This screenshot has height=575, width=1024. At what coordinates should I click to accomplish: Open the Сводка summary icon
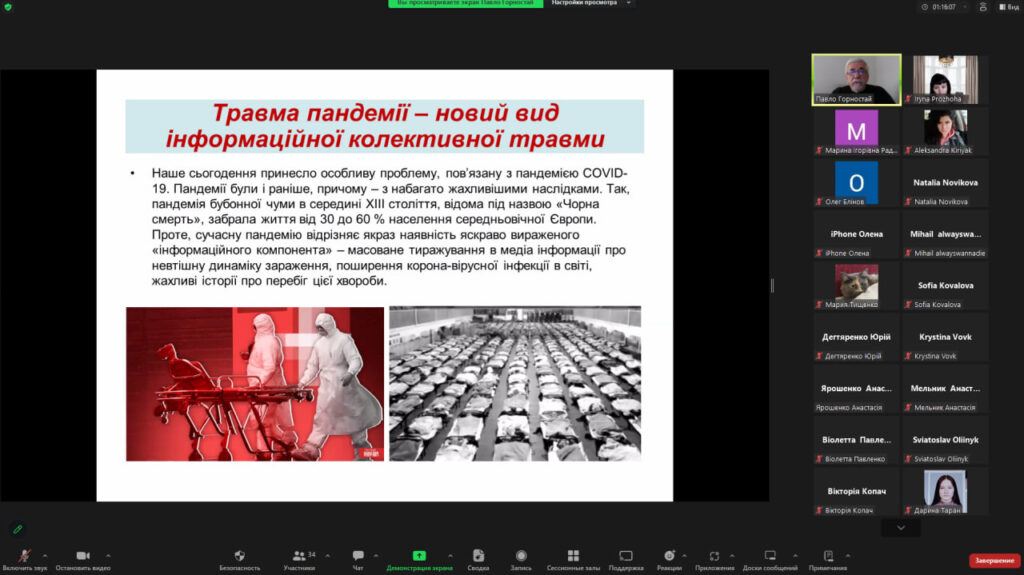(478, 556)
